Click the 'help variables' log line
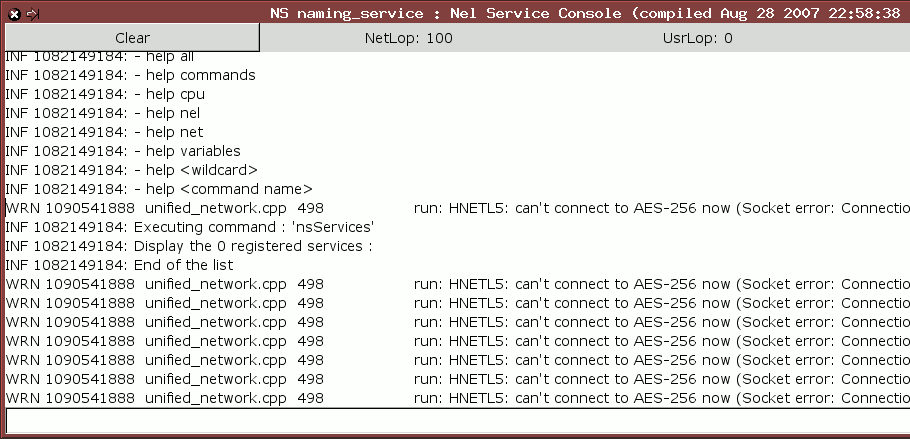 tap(123, 151)
